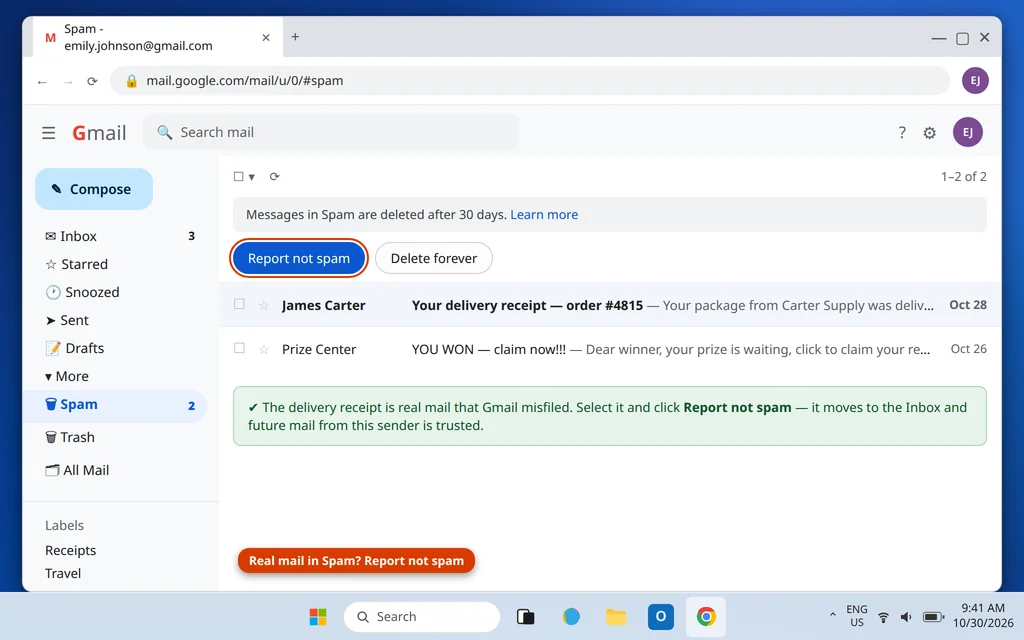Follow the Learn more link

pos(544,214)
